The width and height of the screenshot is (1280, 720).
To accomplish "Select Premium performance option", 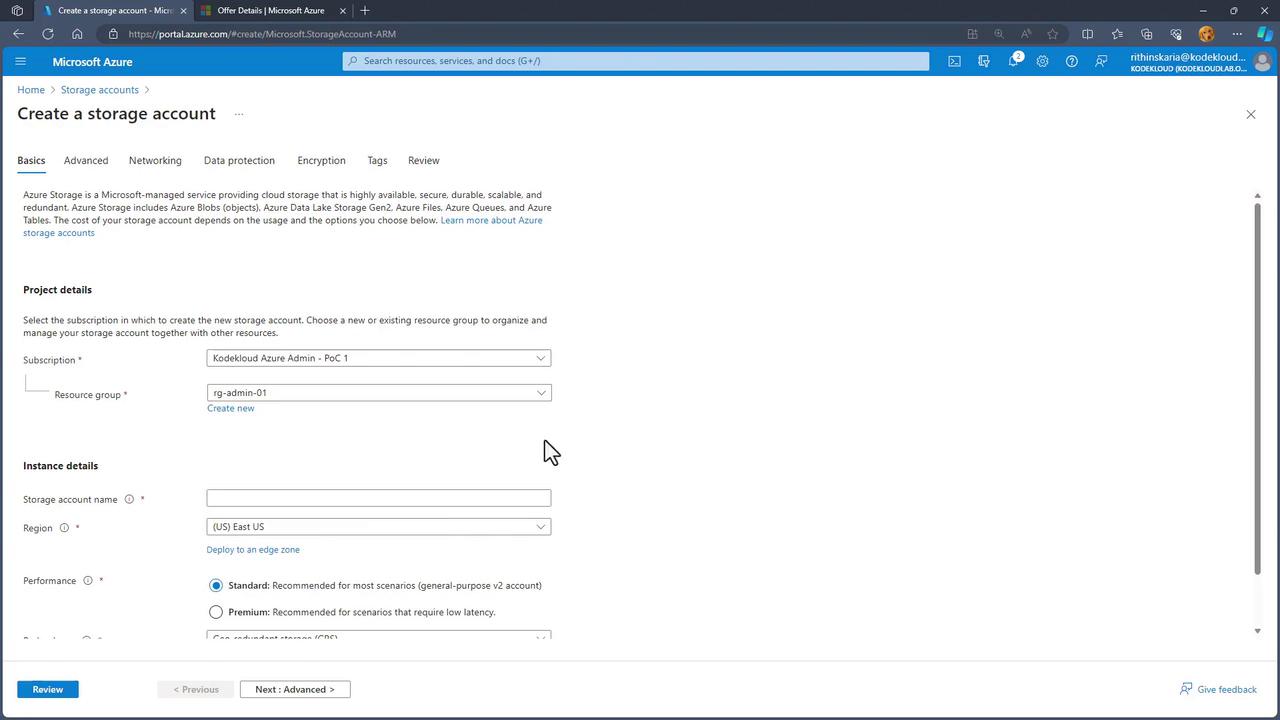I will [x=216, y=612].
